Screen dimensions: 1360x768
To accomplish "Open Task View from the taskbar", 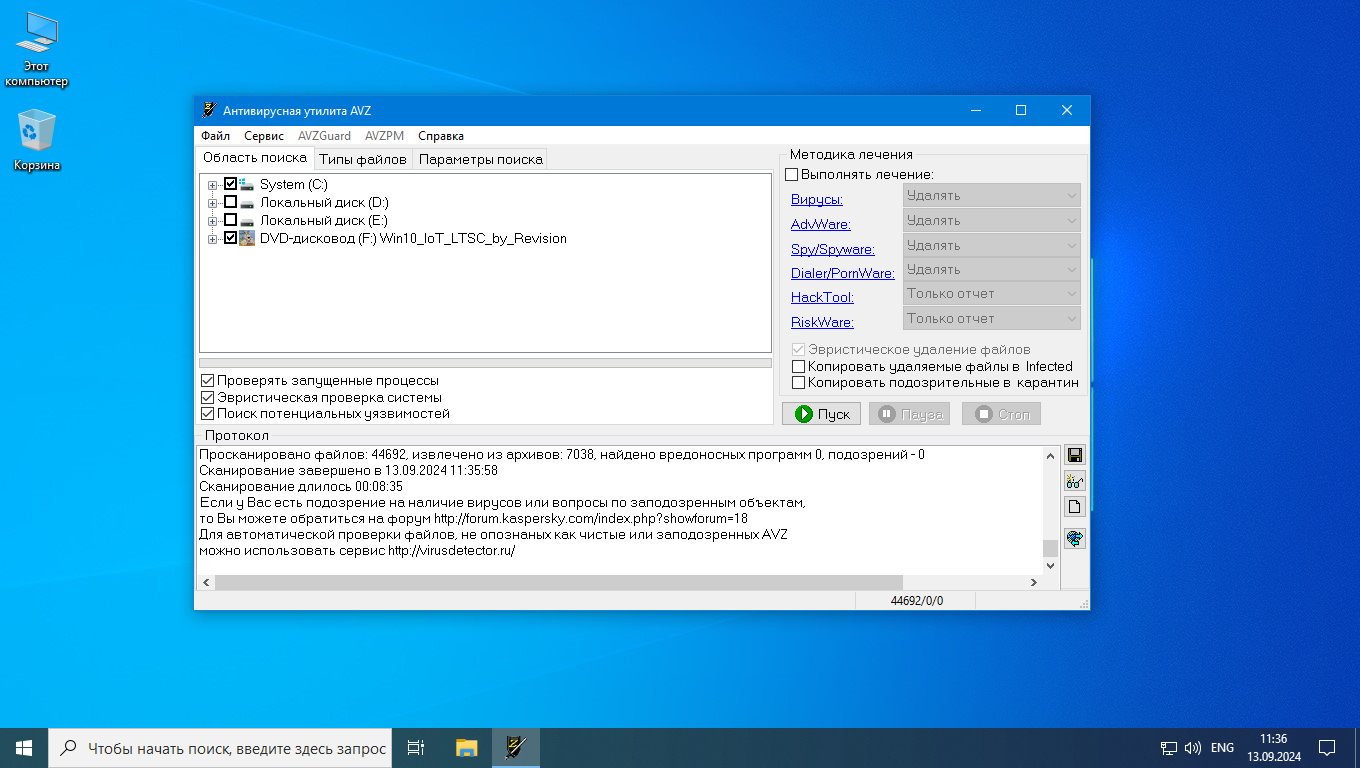I will click(x=417, y=747).
